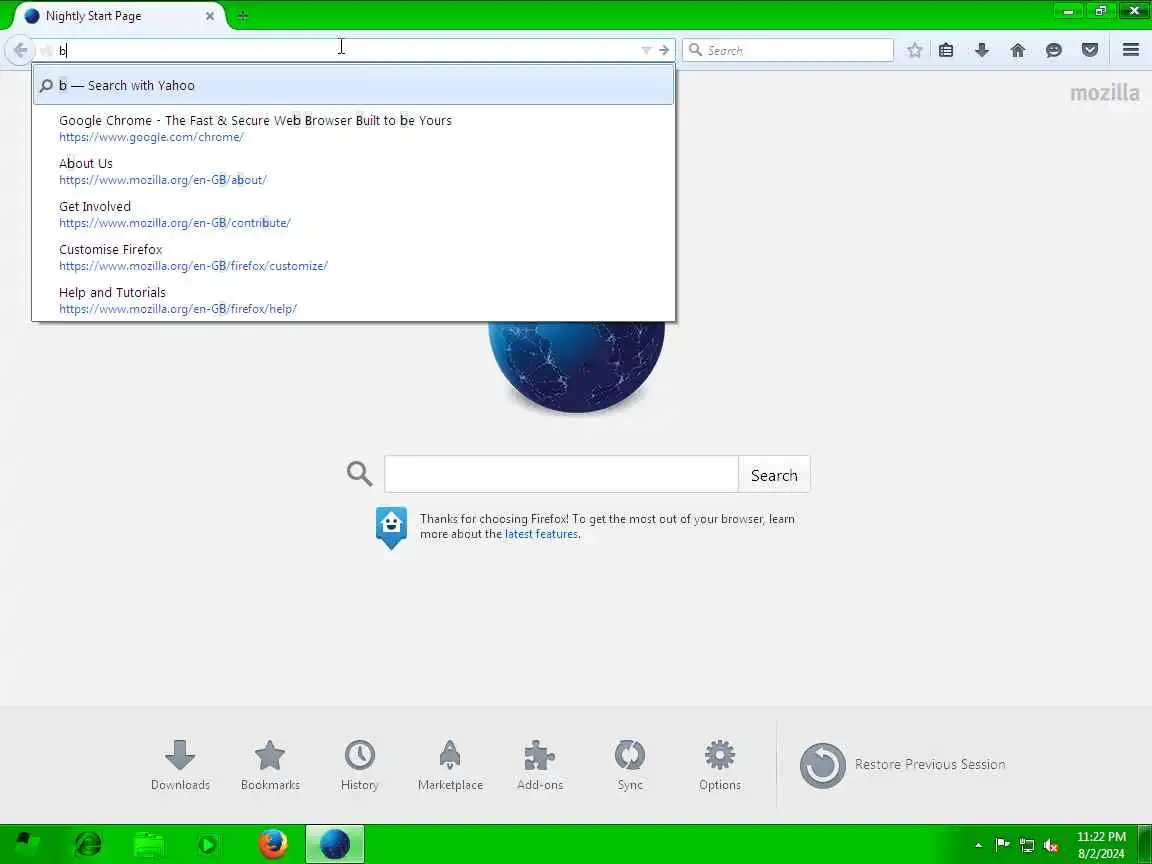This screenshot has width=1152, height=864.
Task: Open Add-ons launcher icon
Action: [x=540, y=766]
